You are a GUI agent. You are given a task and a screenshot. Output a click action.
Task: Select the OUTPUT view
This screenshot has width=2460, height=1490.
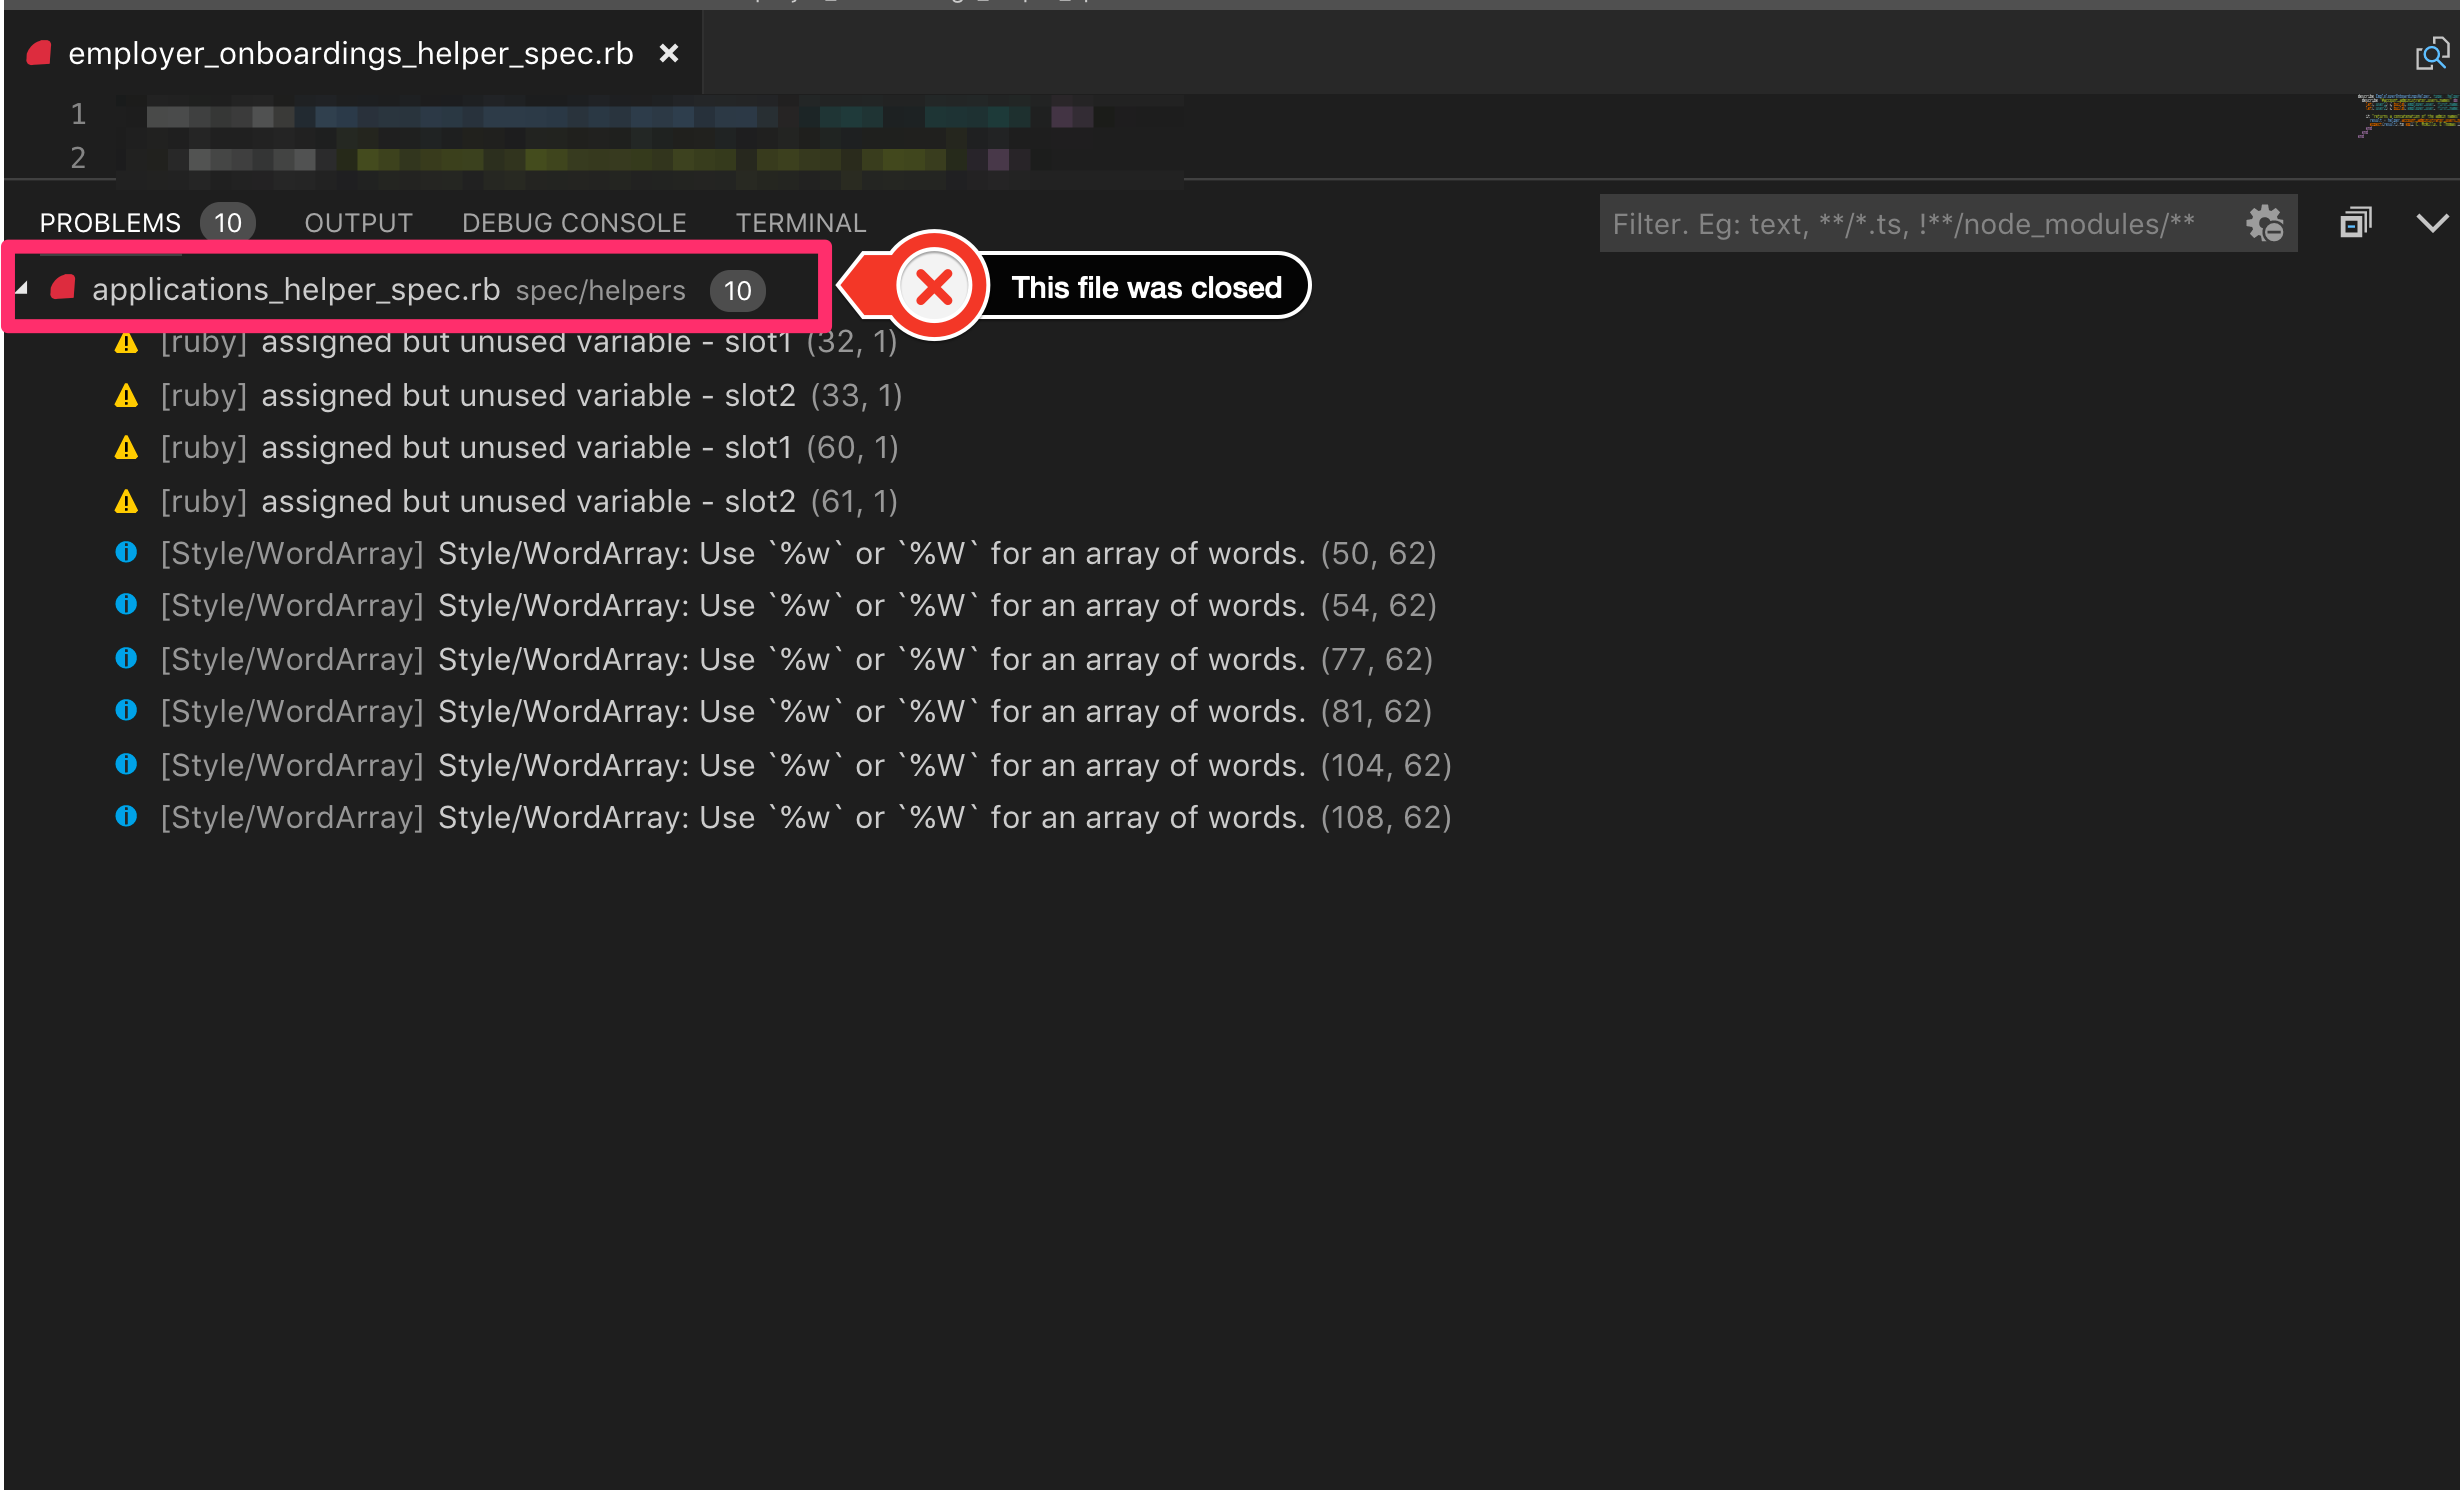click(x=358, y=222)
